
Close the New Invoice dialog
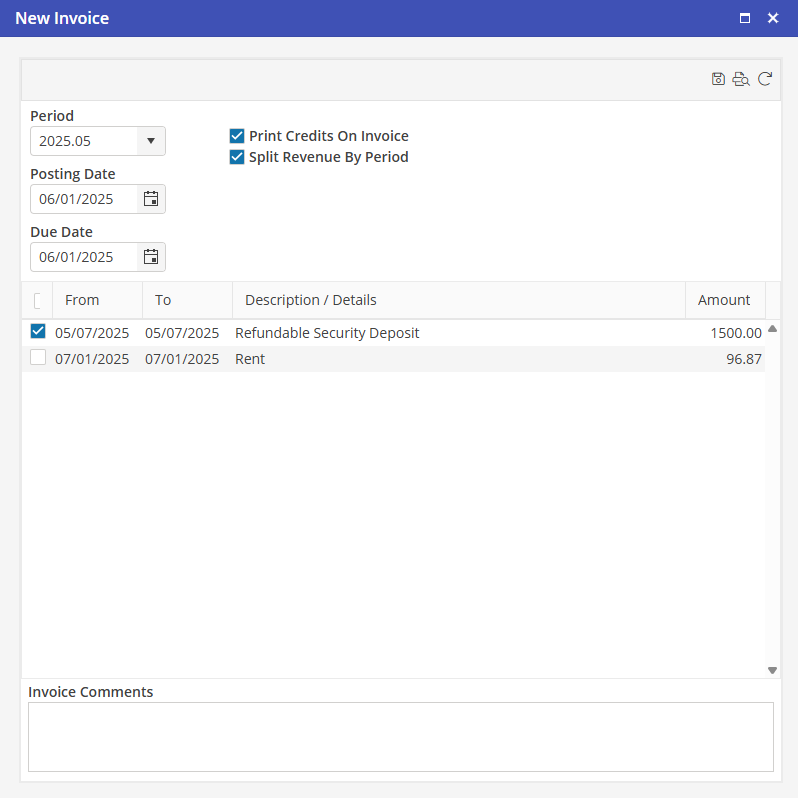773,18
